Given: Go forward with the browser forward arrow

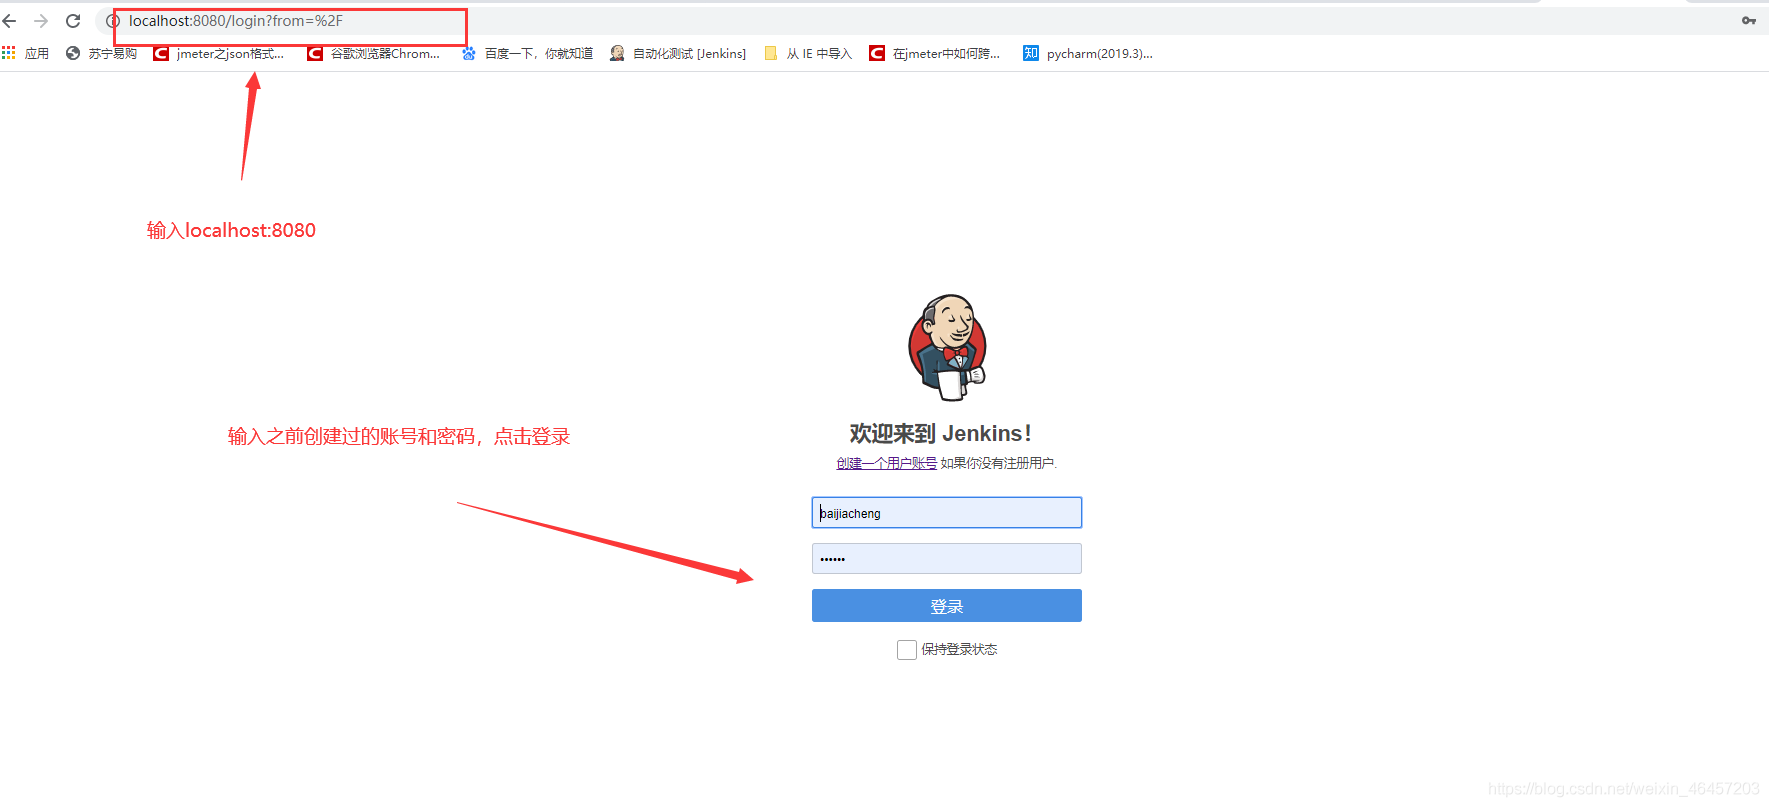Looking at the screenshot, I should point(41,21).
